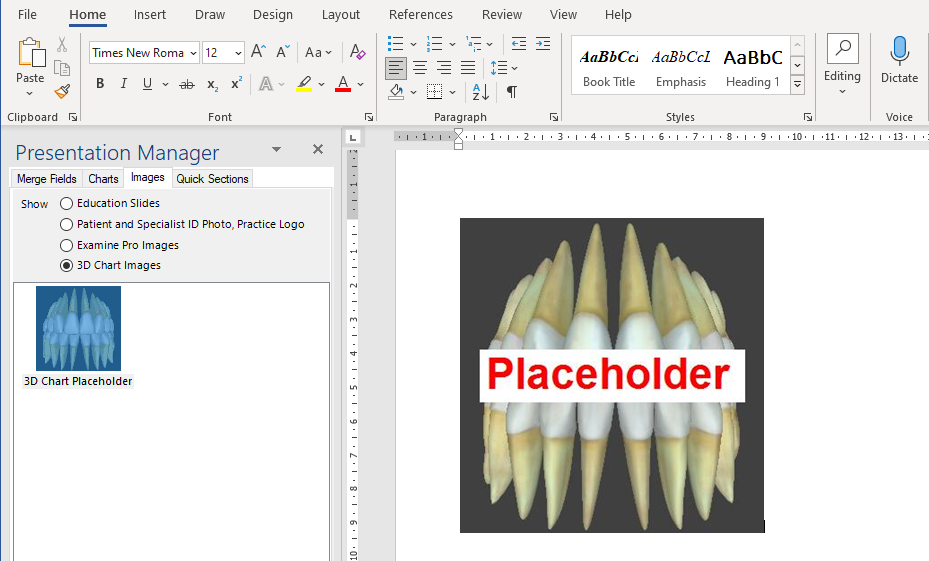Screen dimensions: 929x561
Task: Expand underline style arrow
Action: click(x=165, y=85)
